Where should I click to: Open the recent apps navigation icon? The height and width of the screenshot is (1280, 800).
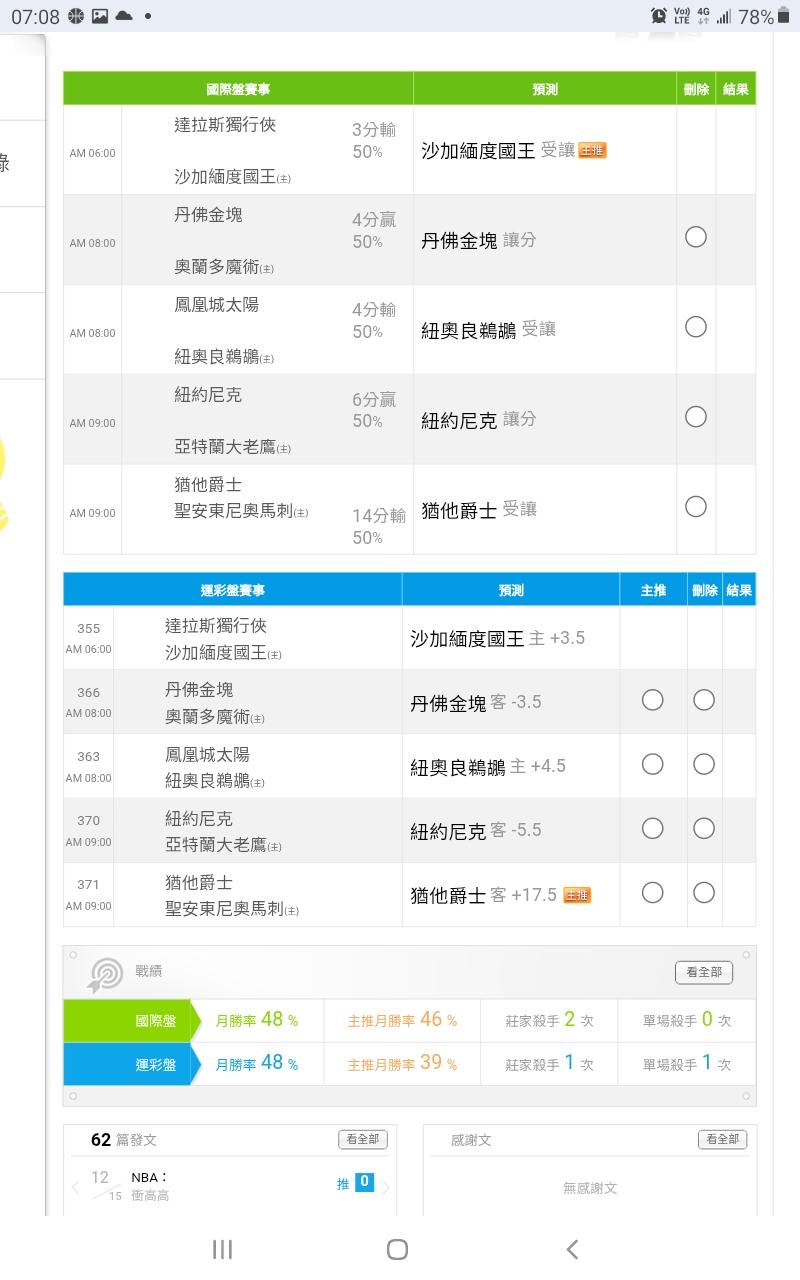222,1249
